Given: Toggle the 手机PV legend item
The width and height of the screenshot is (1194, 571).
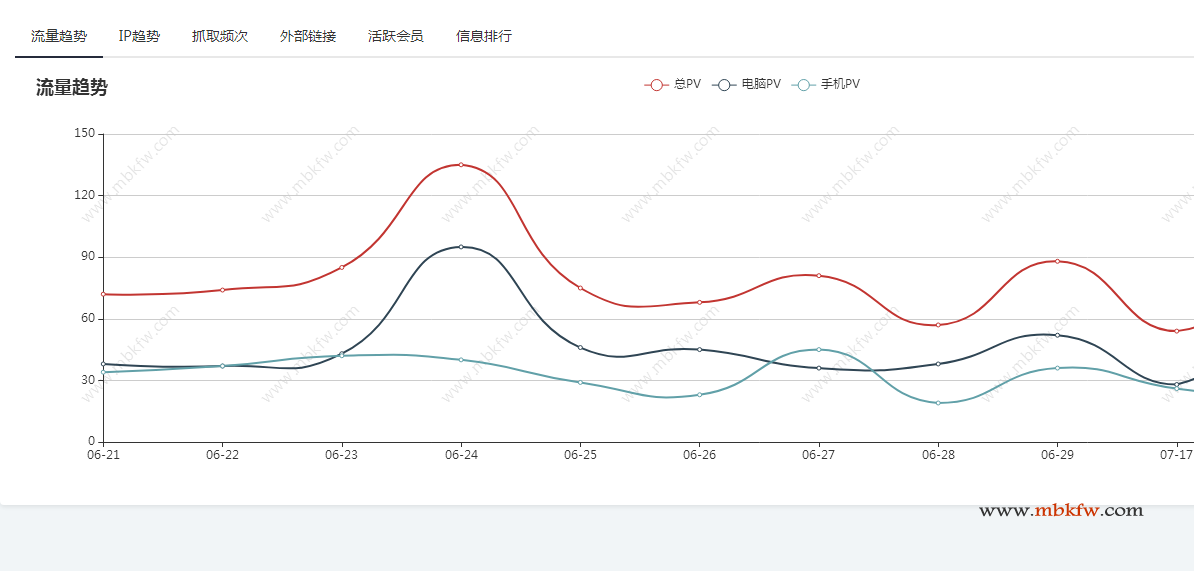Looking at the screenshot, I should (x=826, y=84).
